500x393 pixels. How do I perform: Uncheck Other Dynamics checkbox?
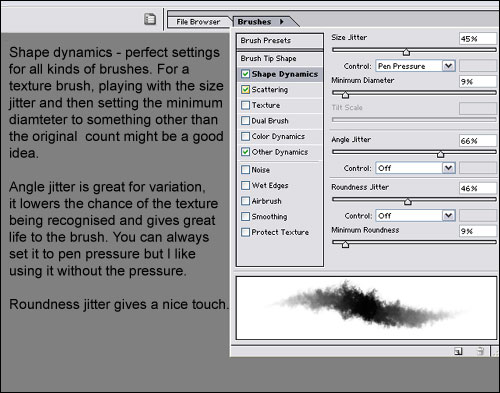245,152
